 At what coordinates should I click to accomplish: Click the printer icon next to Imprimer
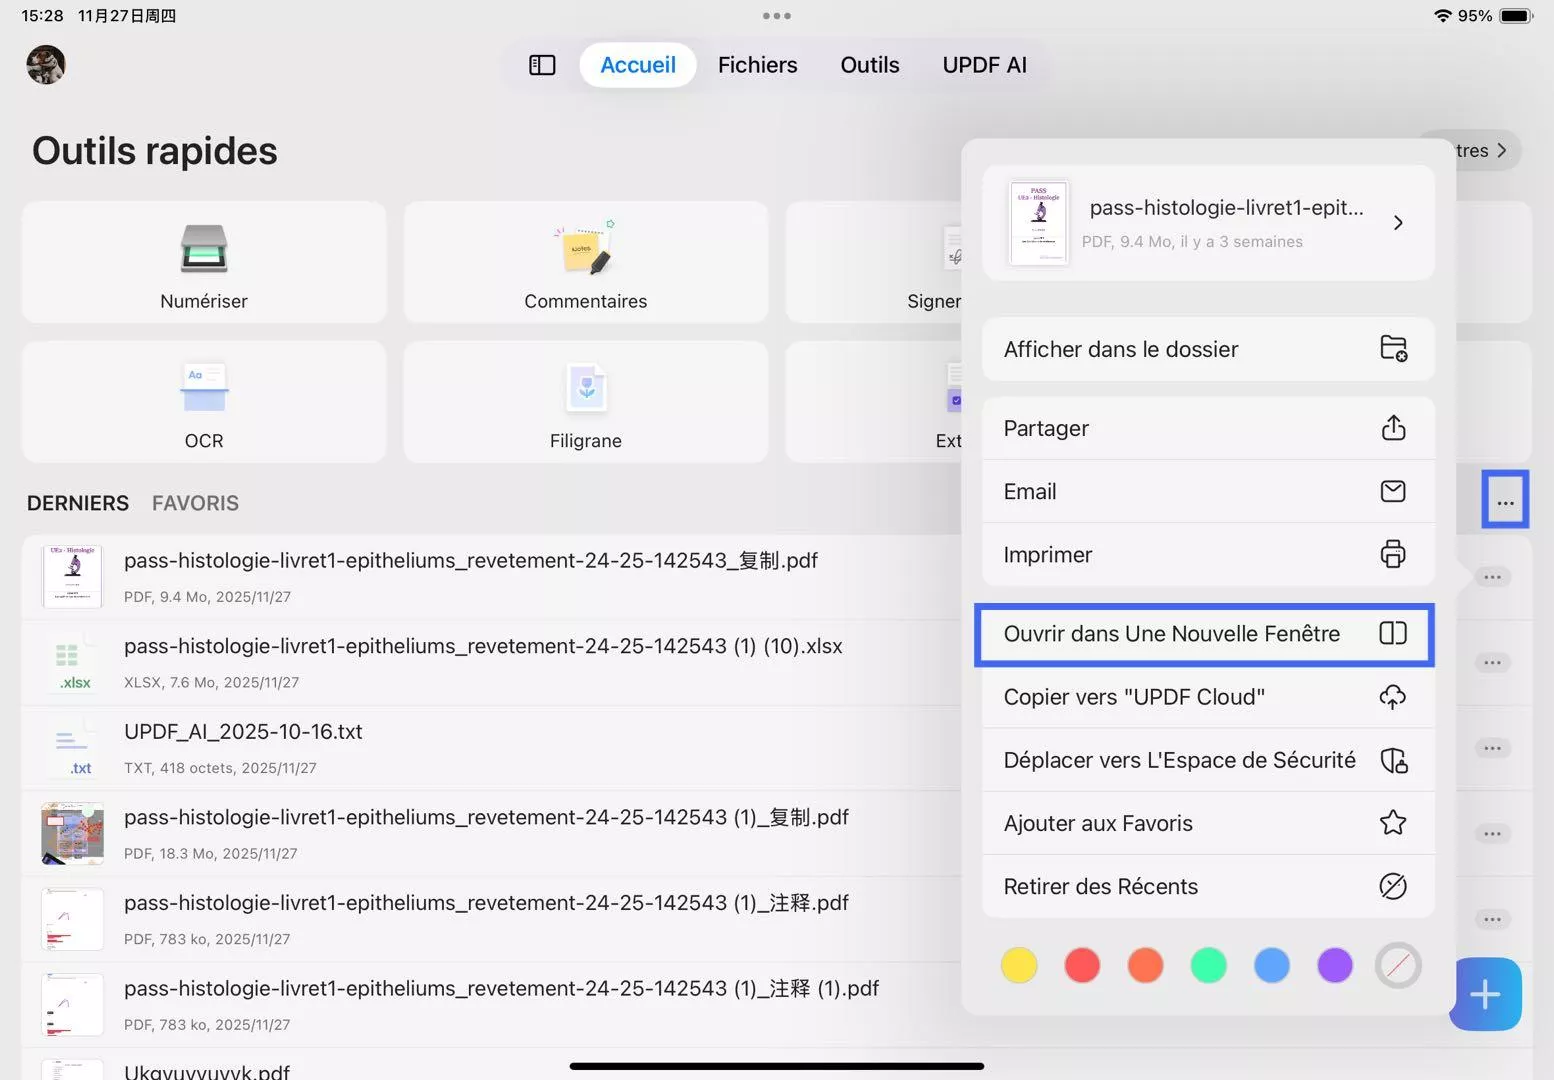1393,554
